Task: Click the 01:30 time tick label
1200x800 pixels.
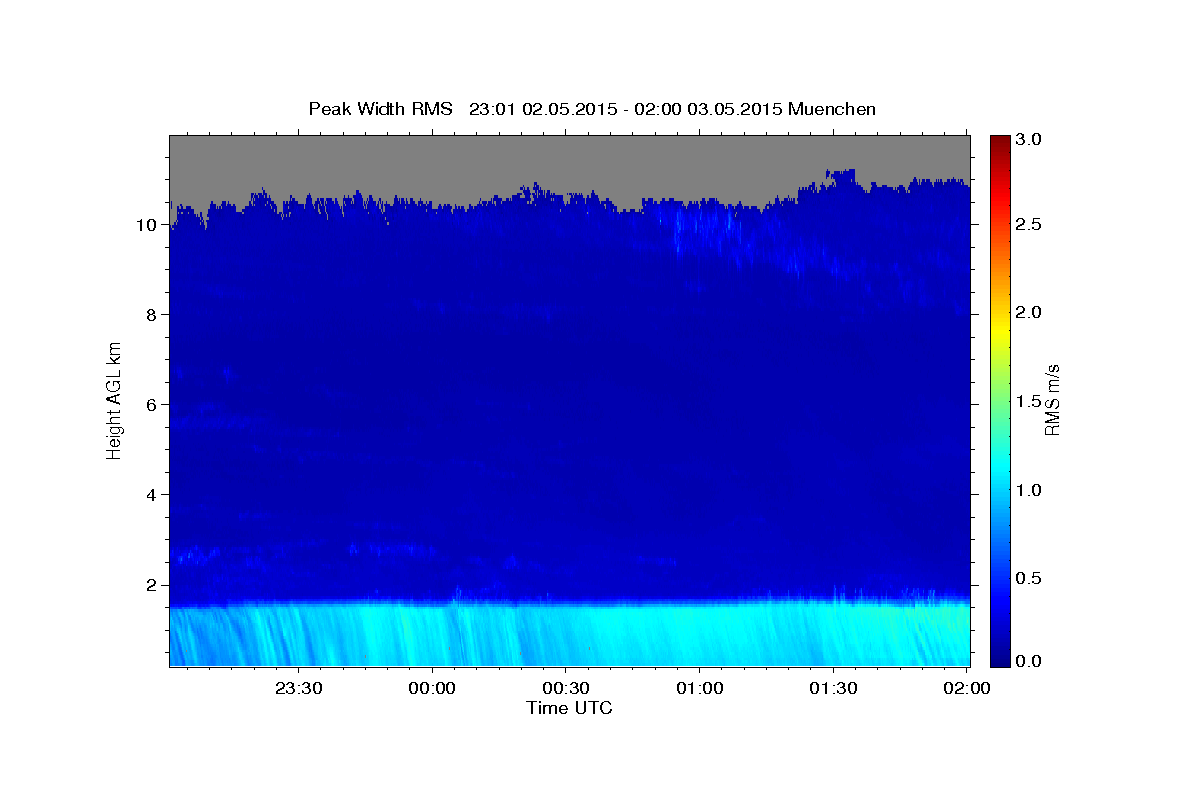Action: pos(834,688)
